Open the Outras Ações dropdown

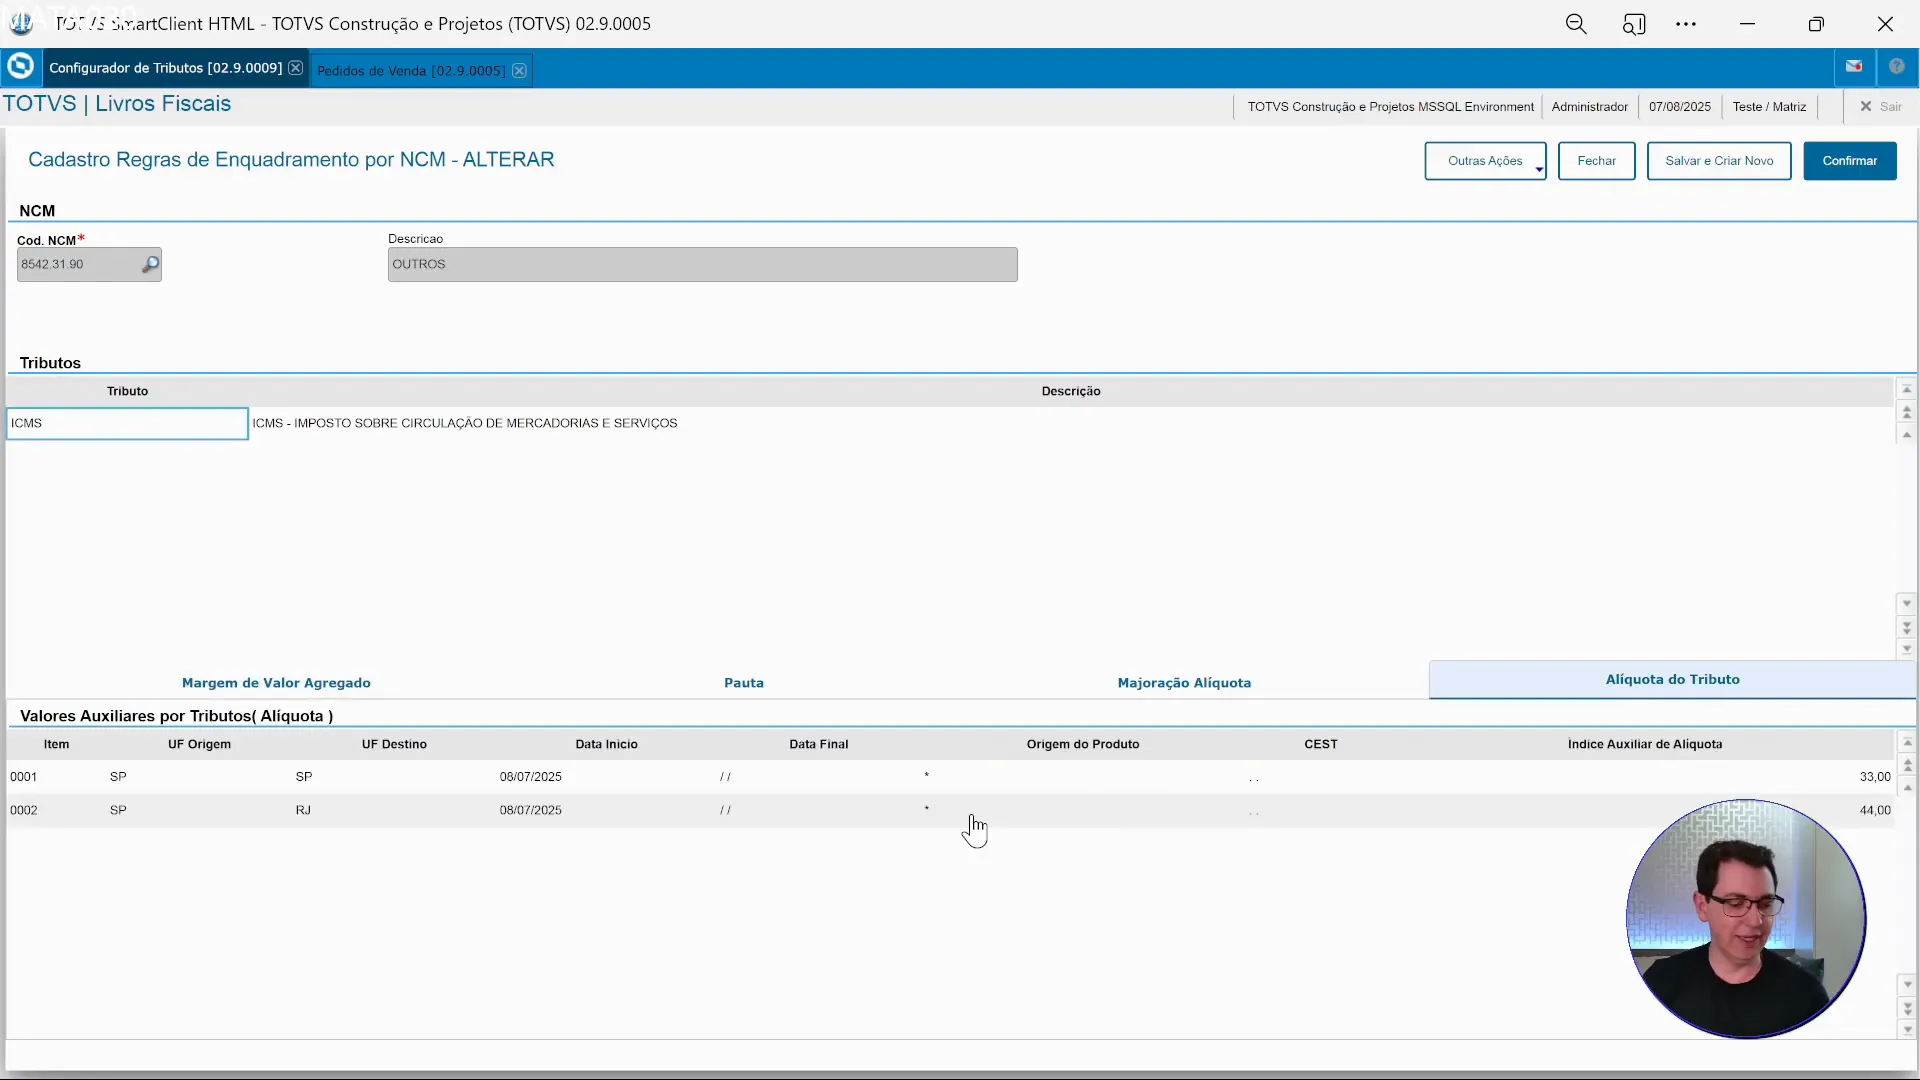click(1486, 161)
